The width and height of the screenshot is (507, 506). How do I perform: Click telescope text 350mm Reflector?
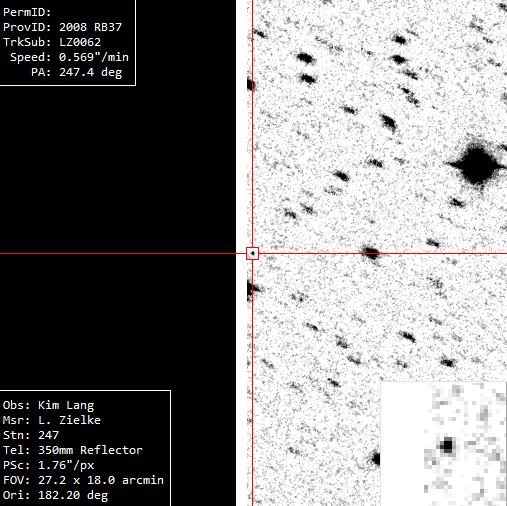click(x=90, y=450)
